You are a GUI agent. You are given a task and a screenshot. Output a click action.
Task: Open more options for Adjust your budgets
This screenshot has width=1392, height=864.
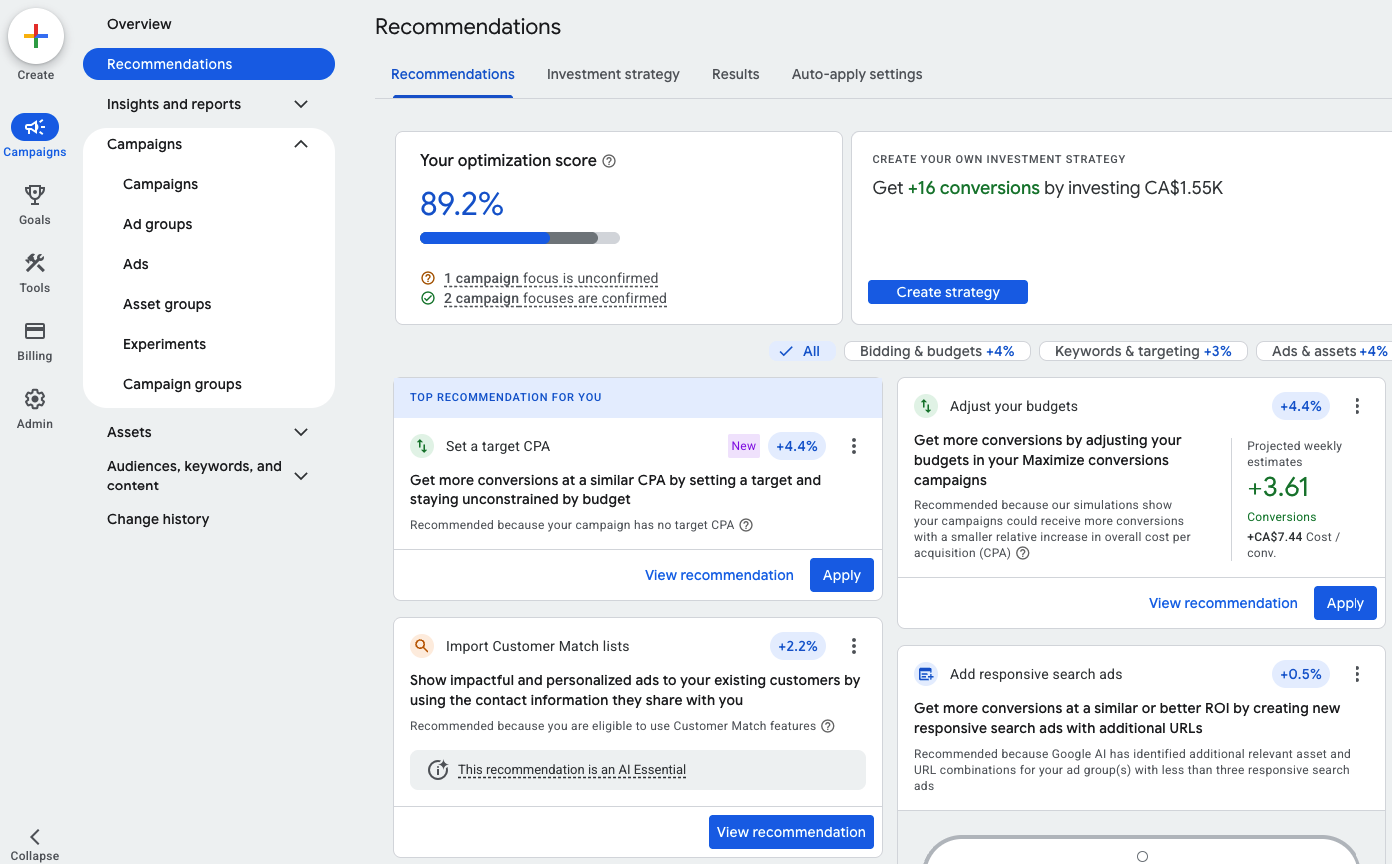pos(1357,406)
